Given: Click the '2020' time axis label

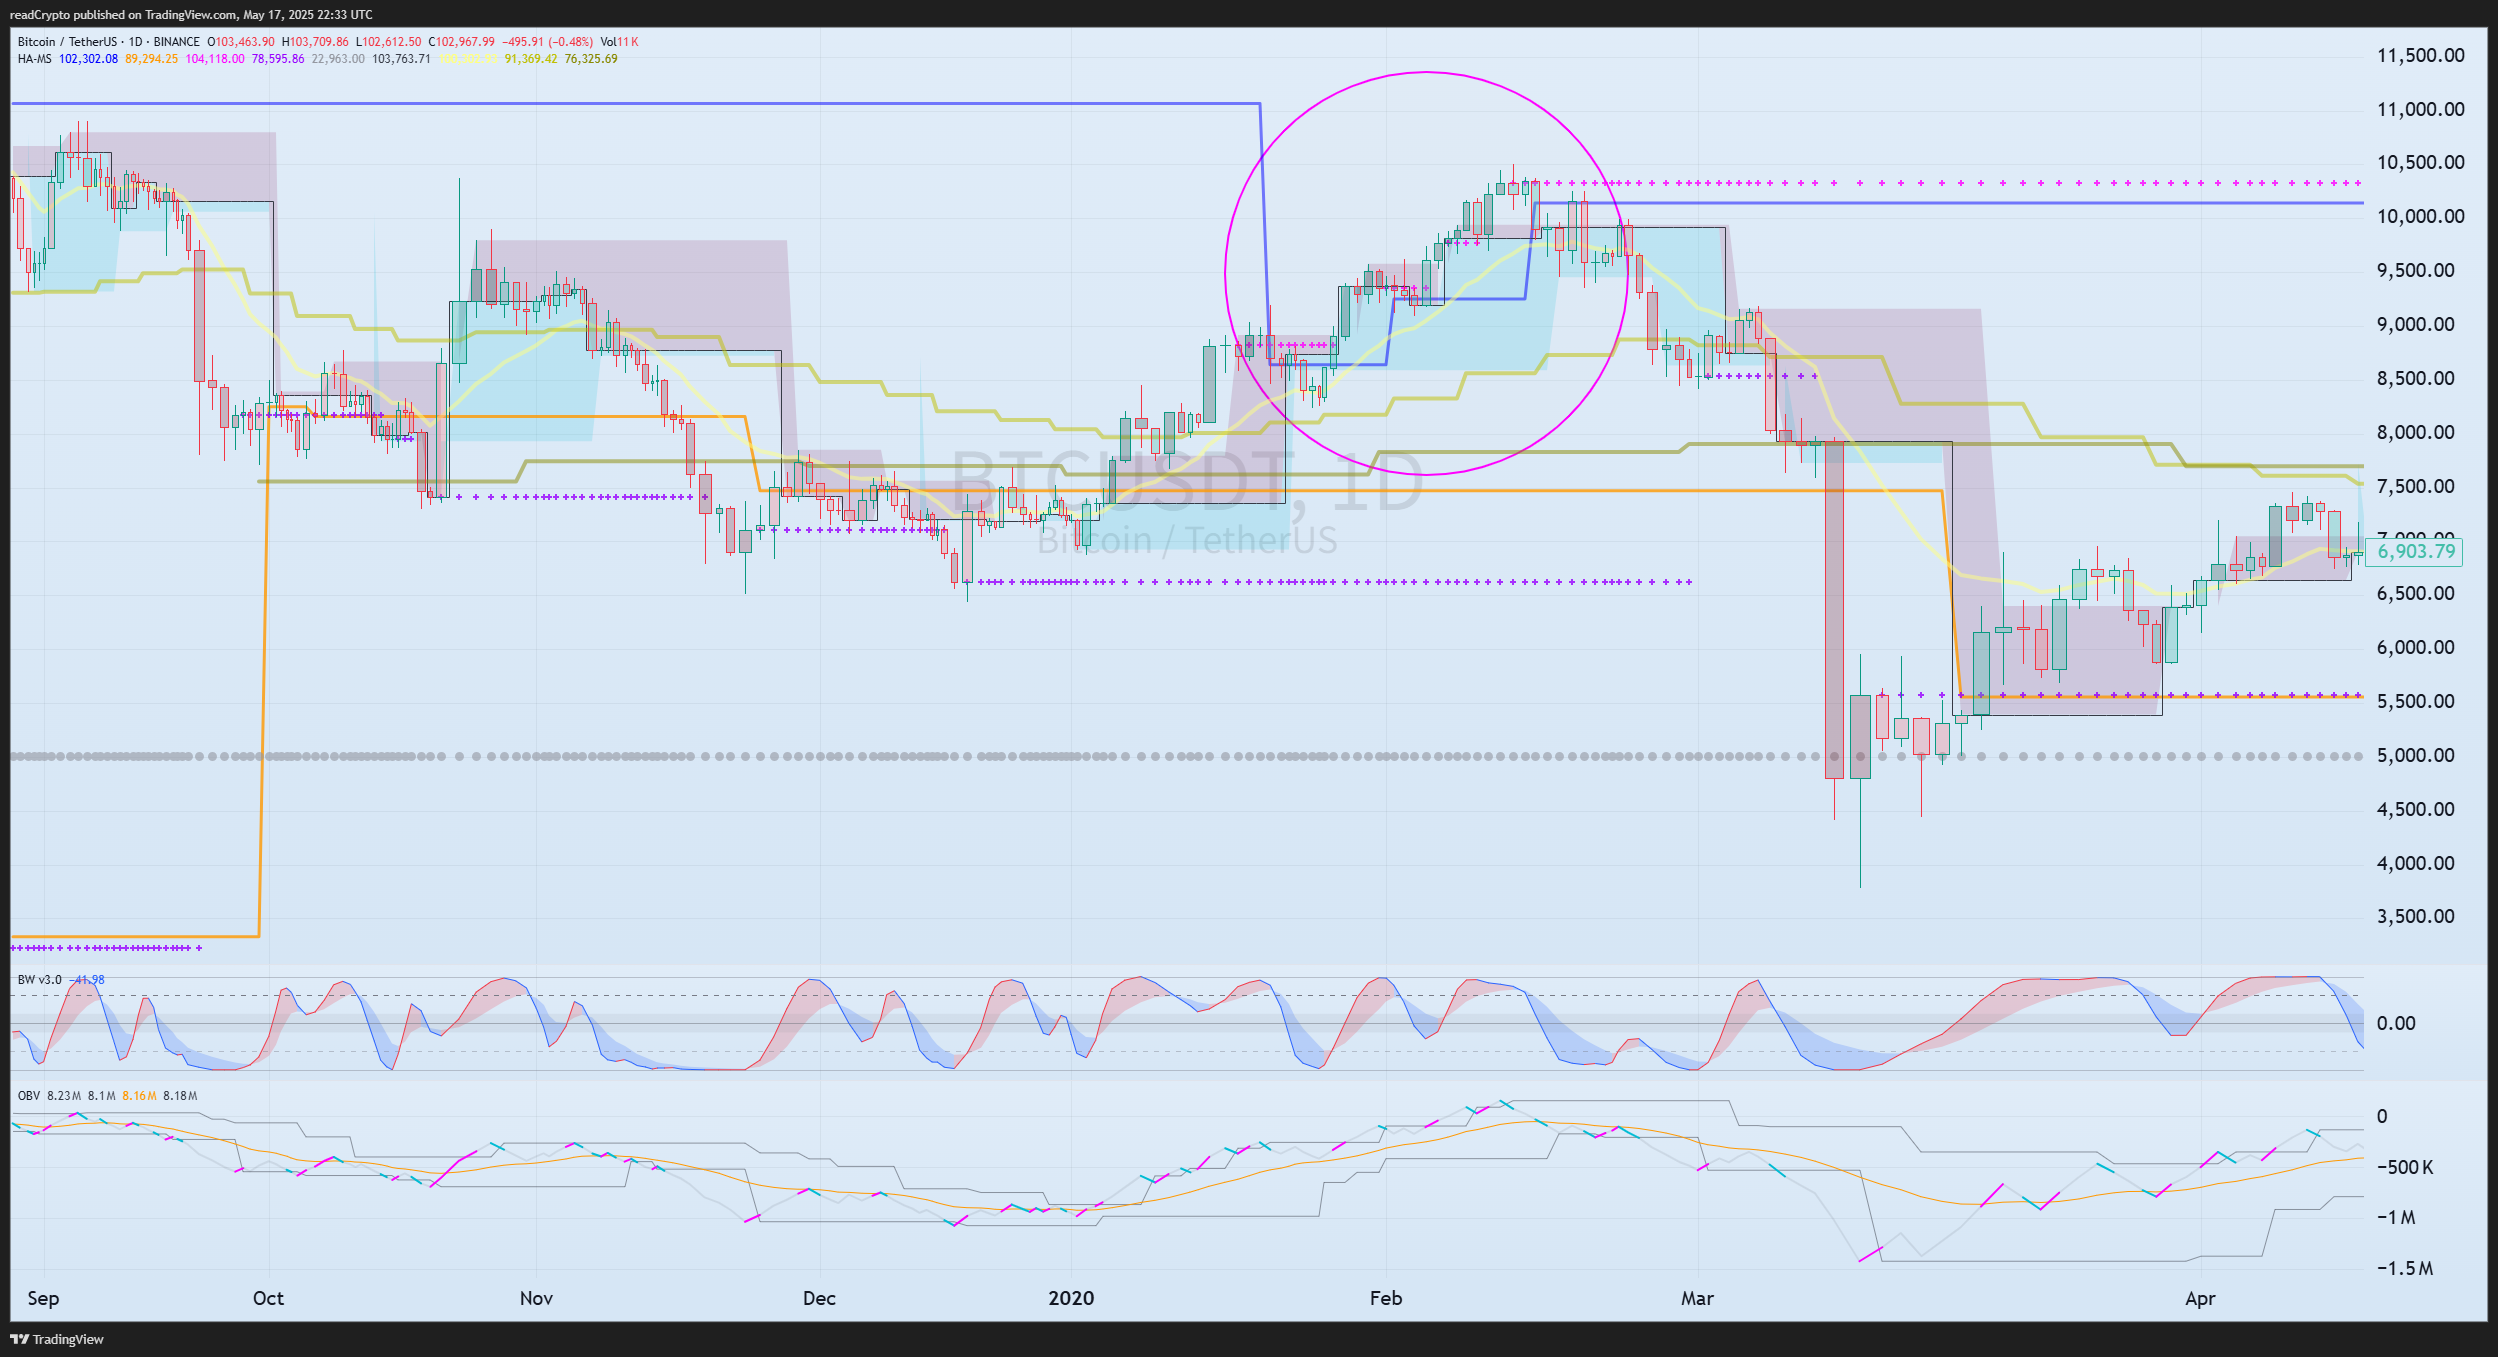Looking at the screenshot, I should tap(1071, 1299).
